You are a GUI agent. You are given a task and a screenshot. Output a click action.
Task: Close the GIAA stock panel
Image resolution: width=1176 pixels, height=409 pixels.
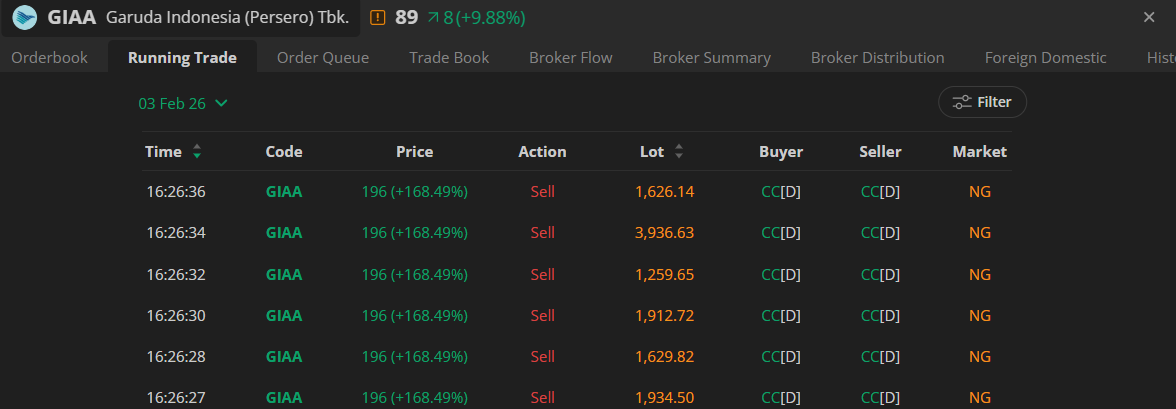click(1149, 17)
